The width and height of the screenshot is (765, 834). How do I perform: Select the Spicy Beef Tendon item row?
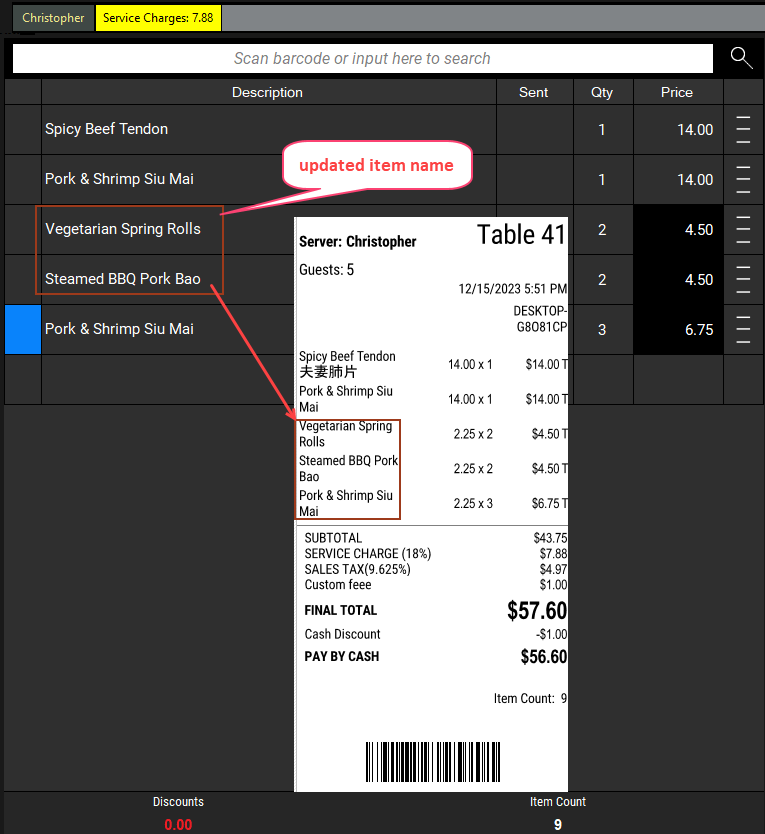(x=106, y=129)
